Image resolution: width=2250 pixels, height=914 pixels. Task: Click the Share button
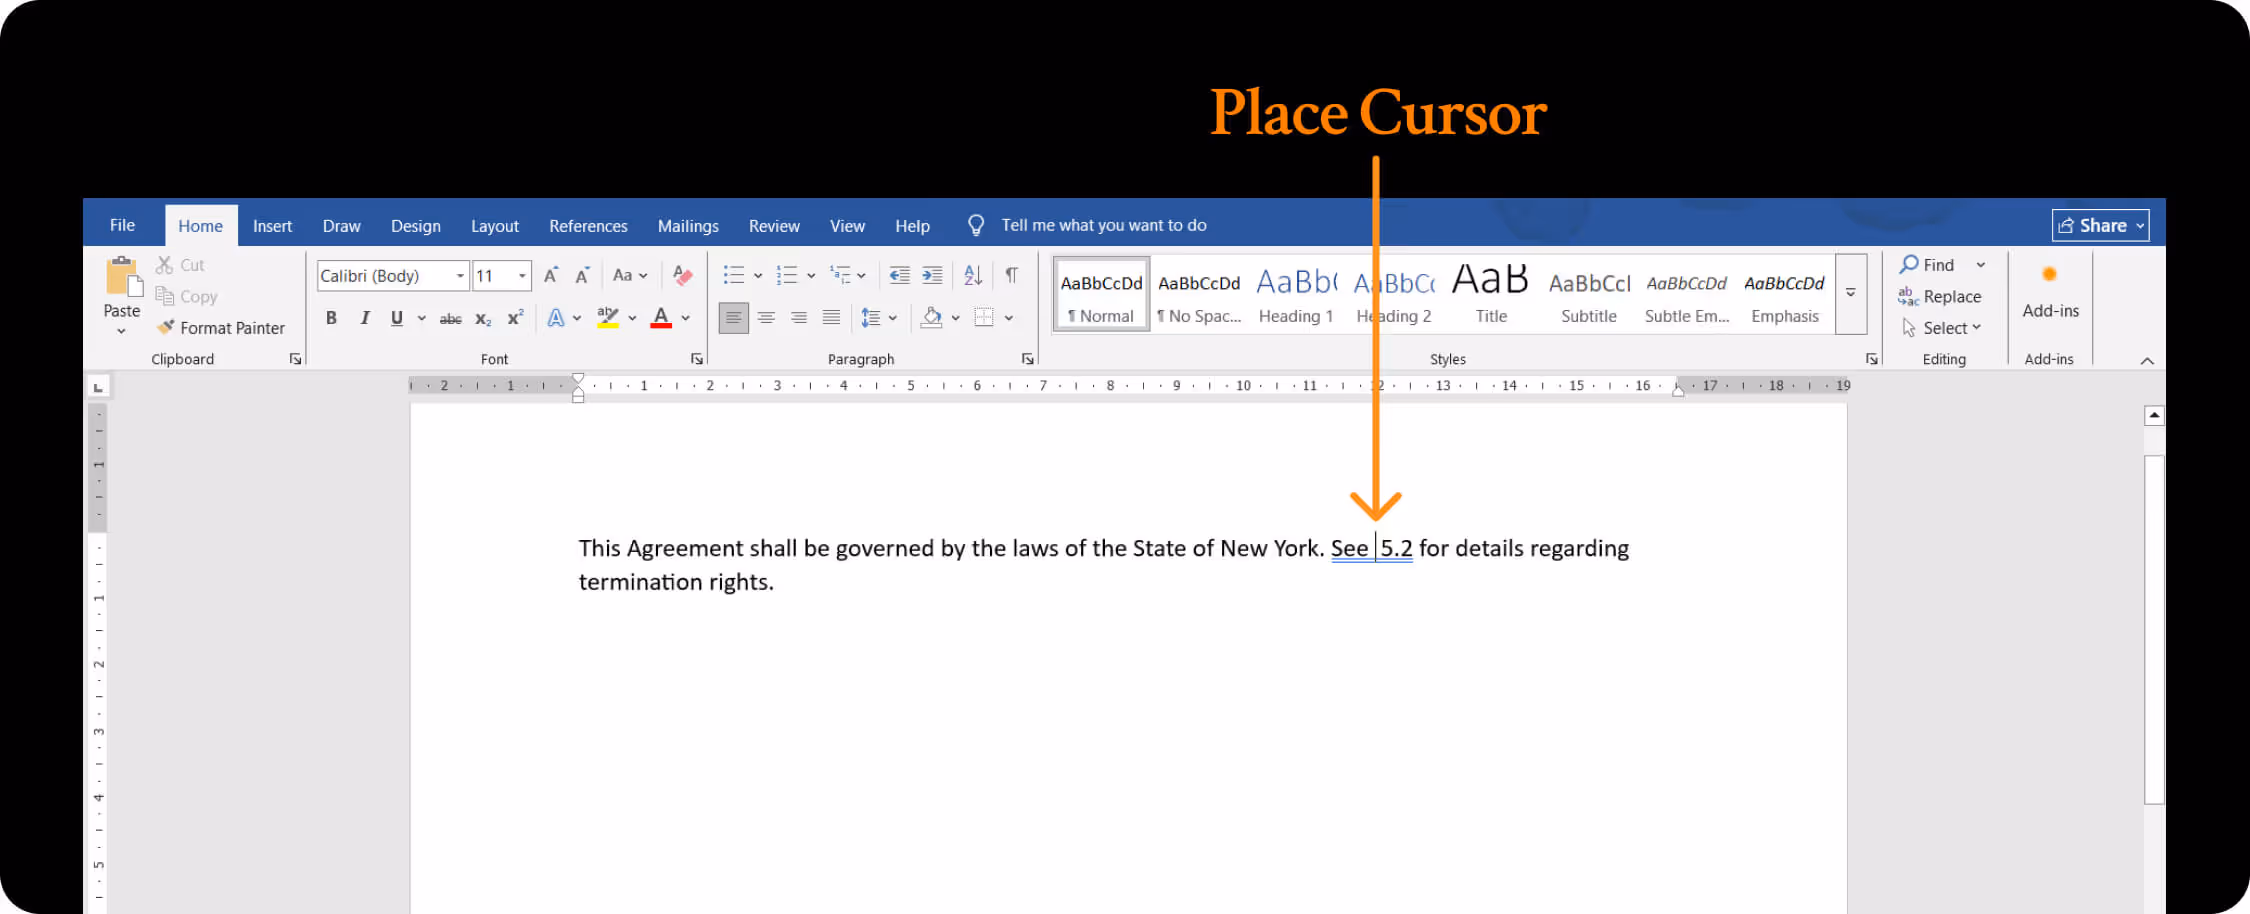[2100, 226]
